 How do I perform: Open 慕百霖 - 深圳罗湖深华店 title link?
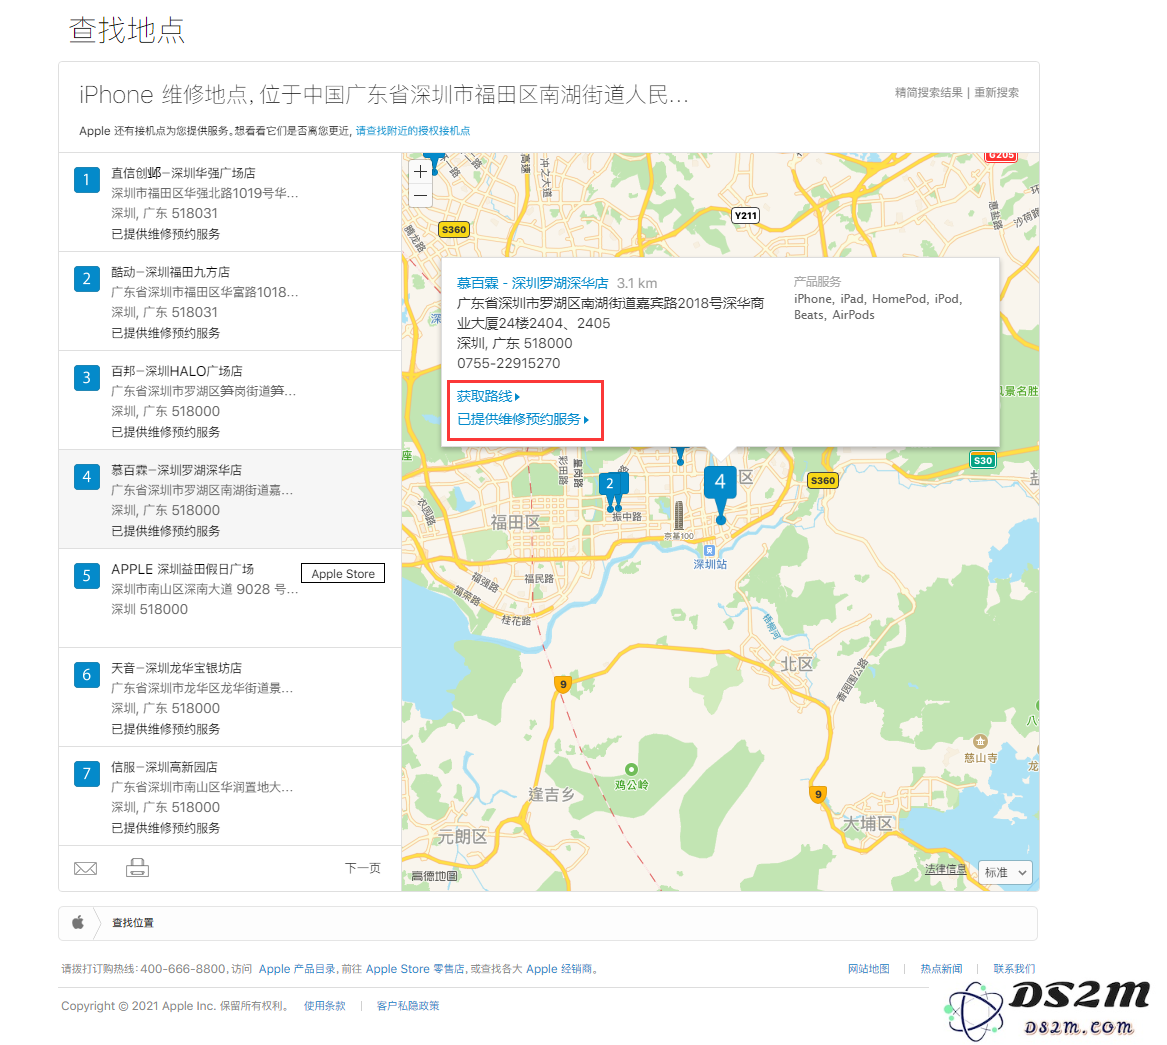pos(532,283)
